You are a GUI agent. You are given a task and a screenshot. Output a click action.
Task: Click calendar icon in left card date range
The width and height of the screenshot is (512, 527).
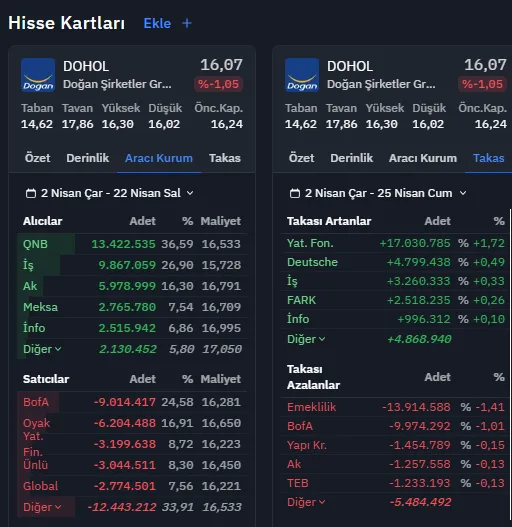point(31,193)
